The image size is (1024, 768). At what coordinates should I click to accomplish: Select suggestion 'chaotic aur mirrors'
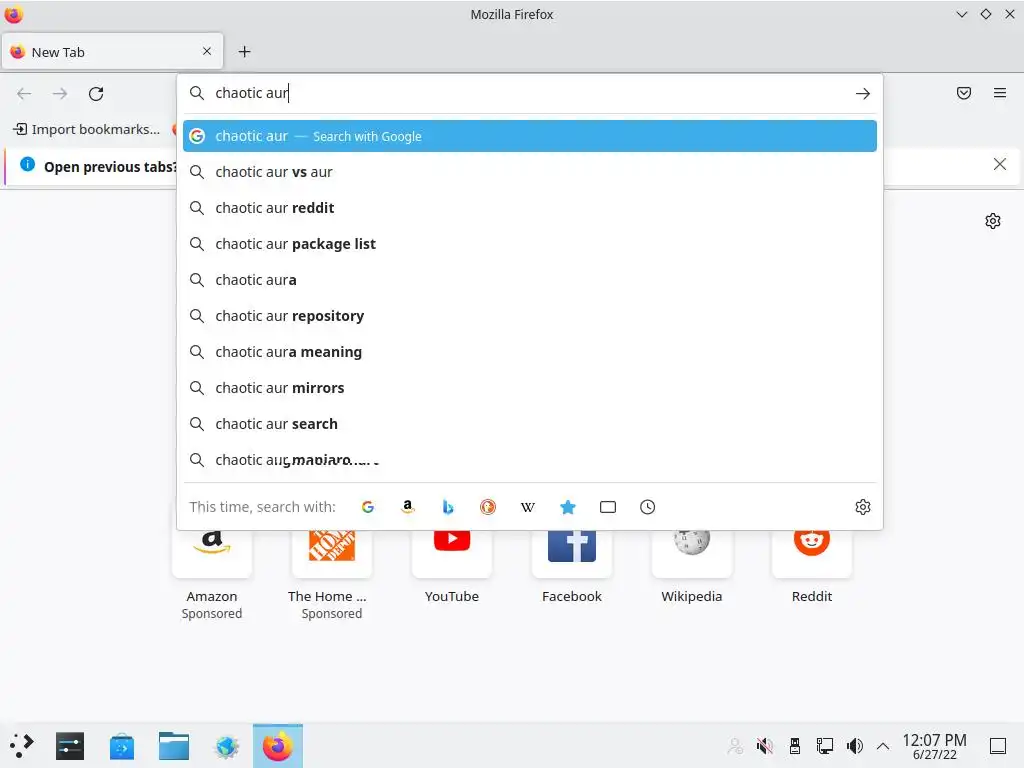(530, 388)
